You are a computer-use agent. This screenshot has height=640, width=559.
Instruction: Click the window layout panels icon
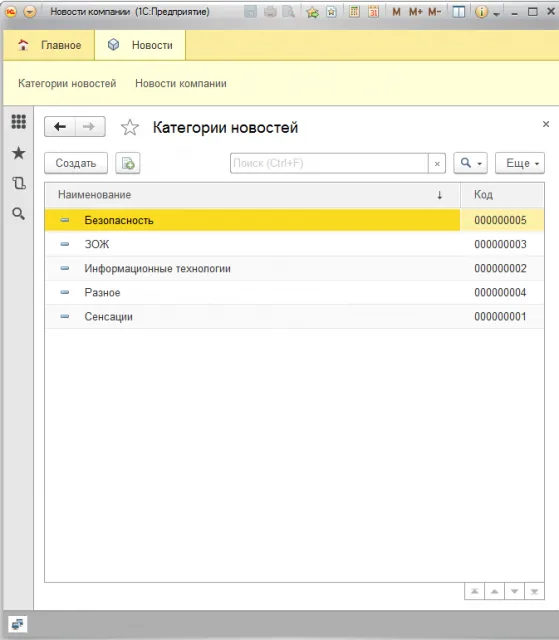click(x=459, y=12)
